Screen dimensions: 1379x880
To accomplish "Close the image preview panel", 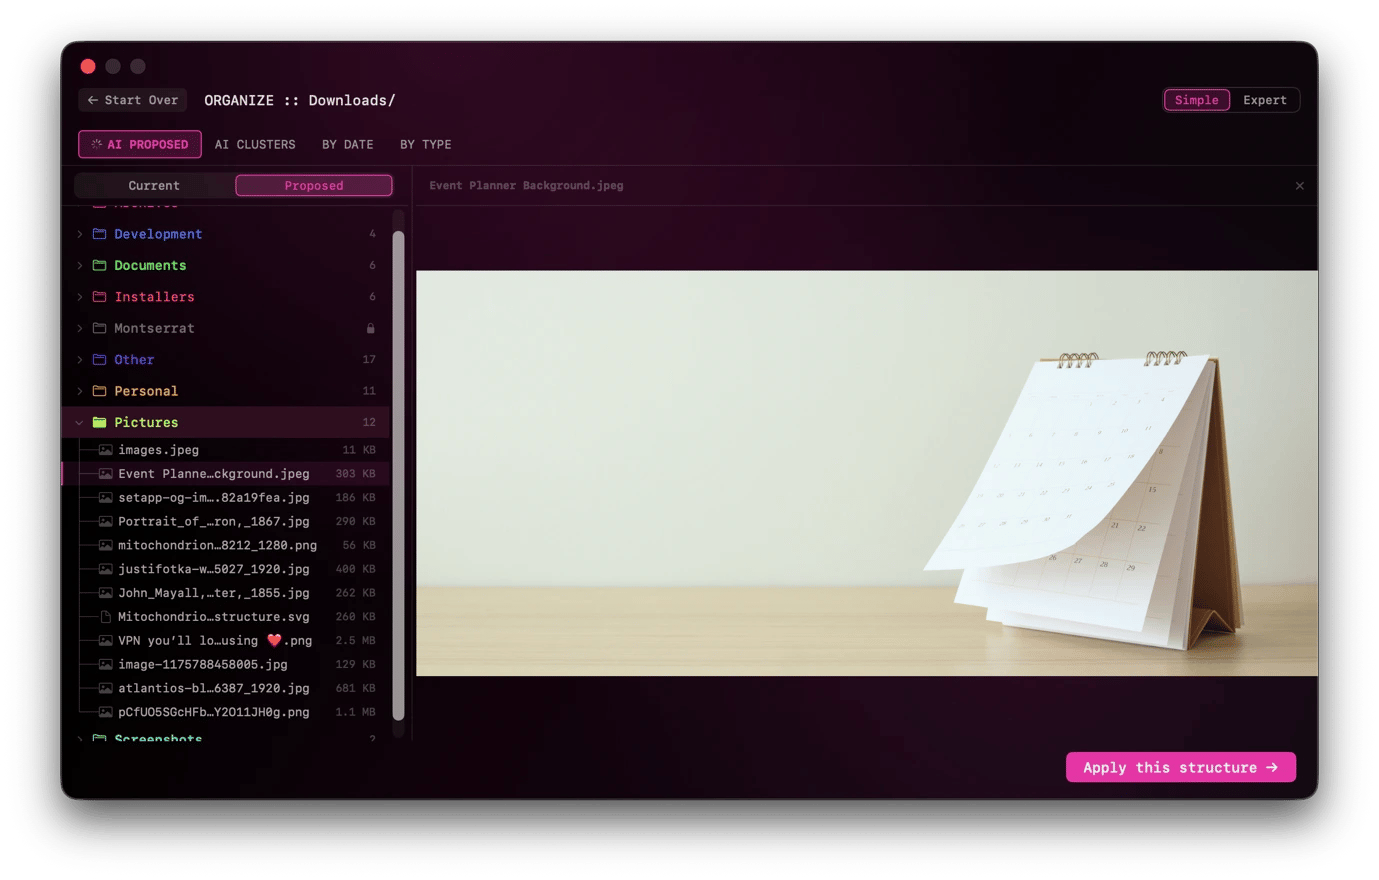I will [x=1300, y=186].
